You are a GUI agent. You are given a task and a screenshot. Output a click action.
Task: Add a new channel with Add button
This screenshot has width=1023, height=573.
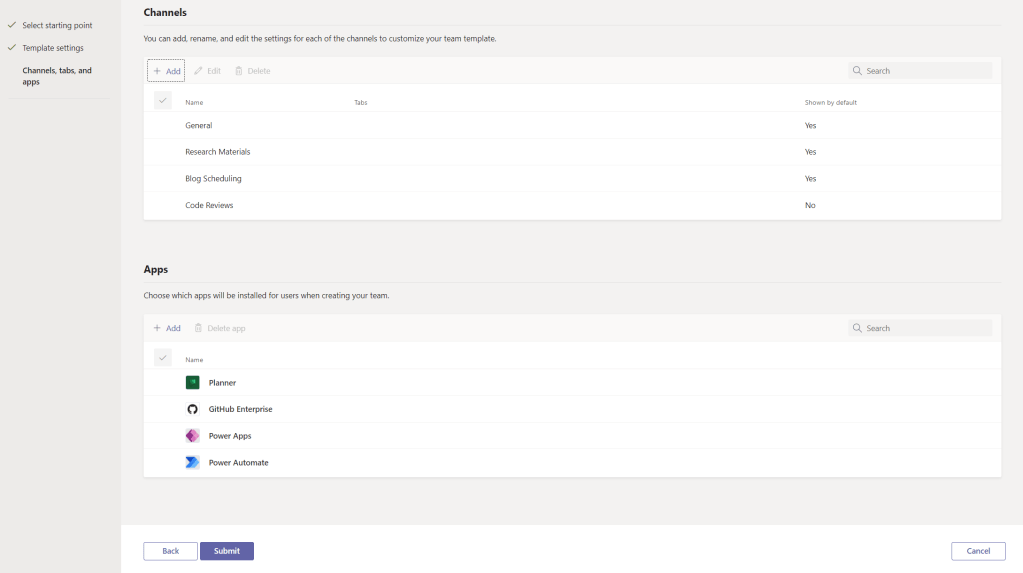(166, 71)
